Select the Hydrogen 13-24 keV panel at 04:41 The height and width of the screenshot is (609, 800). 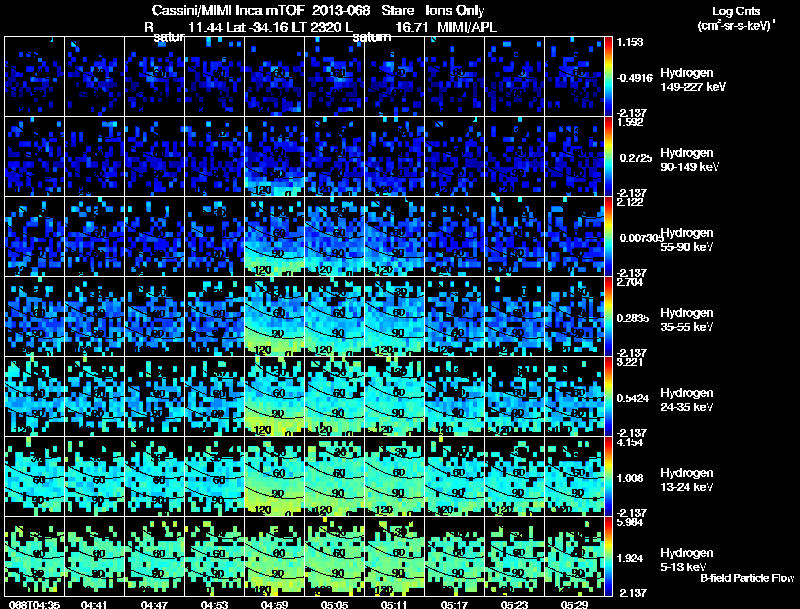[x=94, y=476]
